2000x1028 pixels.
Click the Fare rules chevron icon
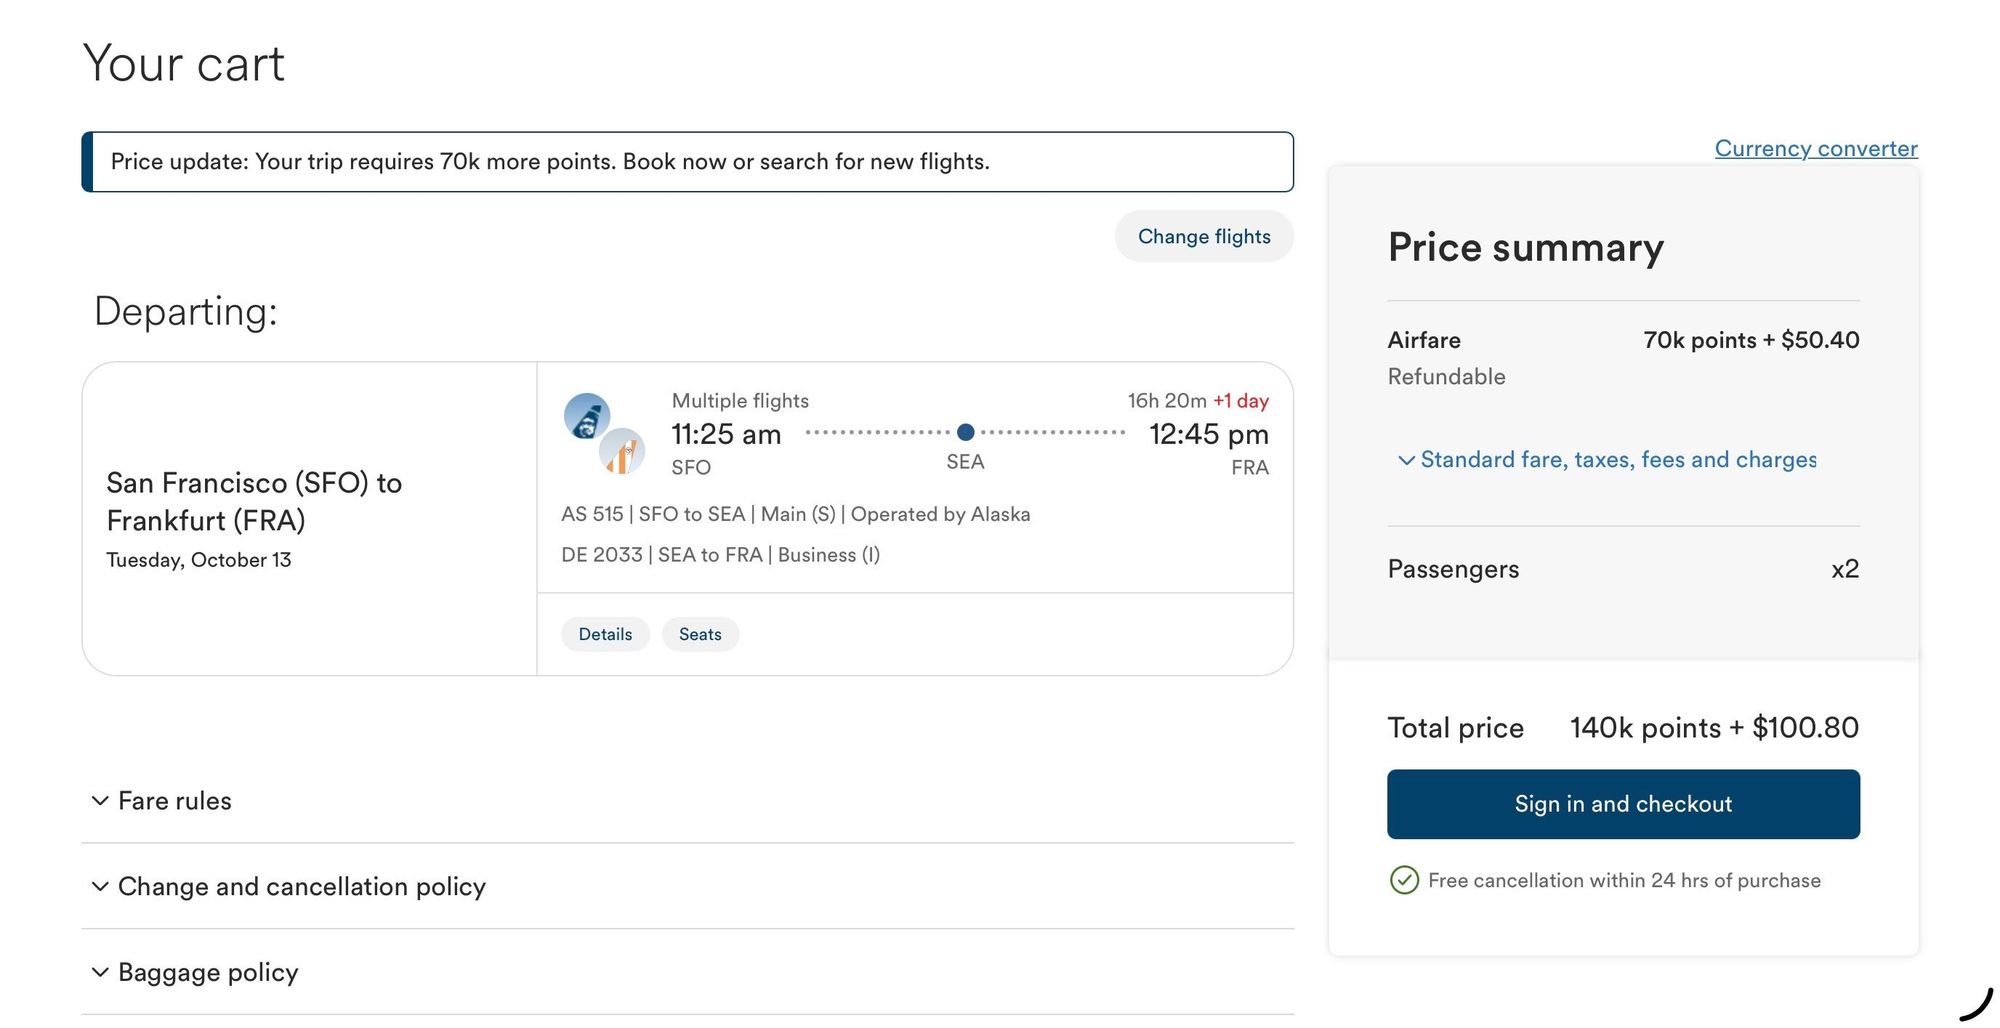[x=100, y=801]
